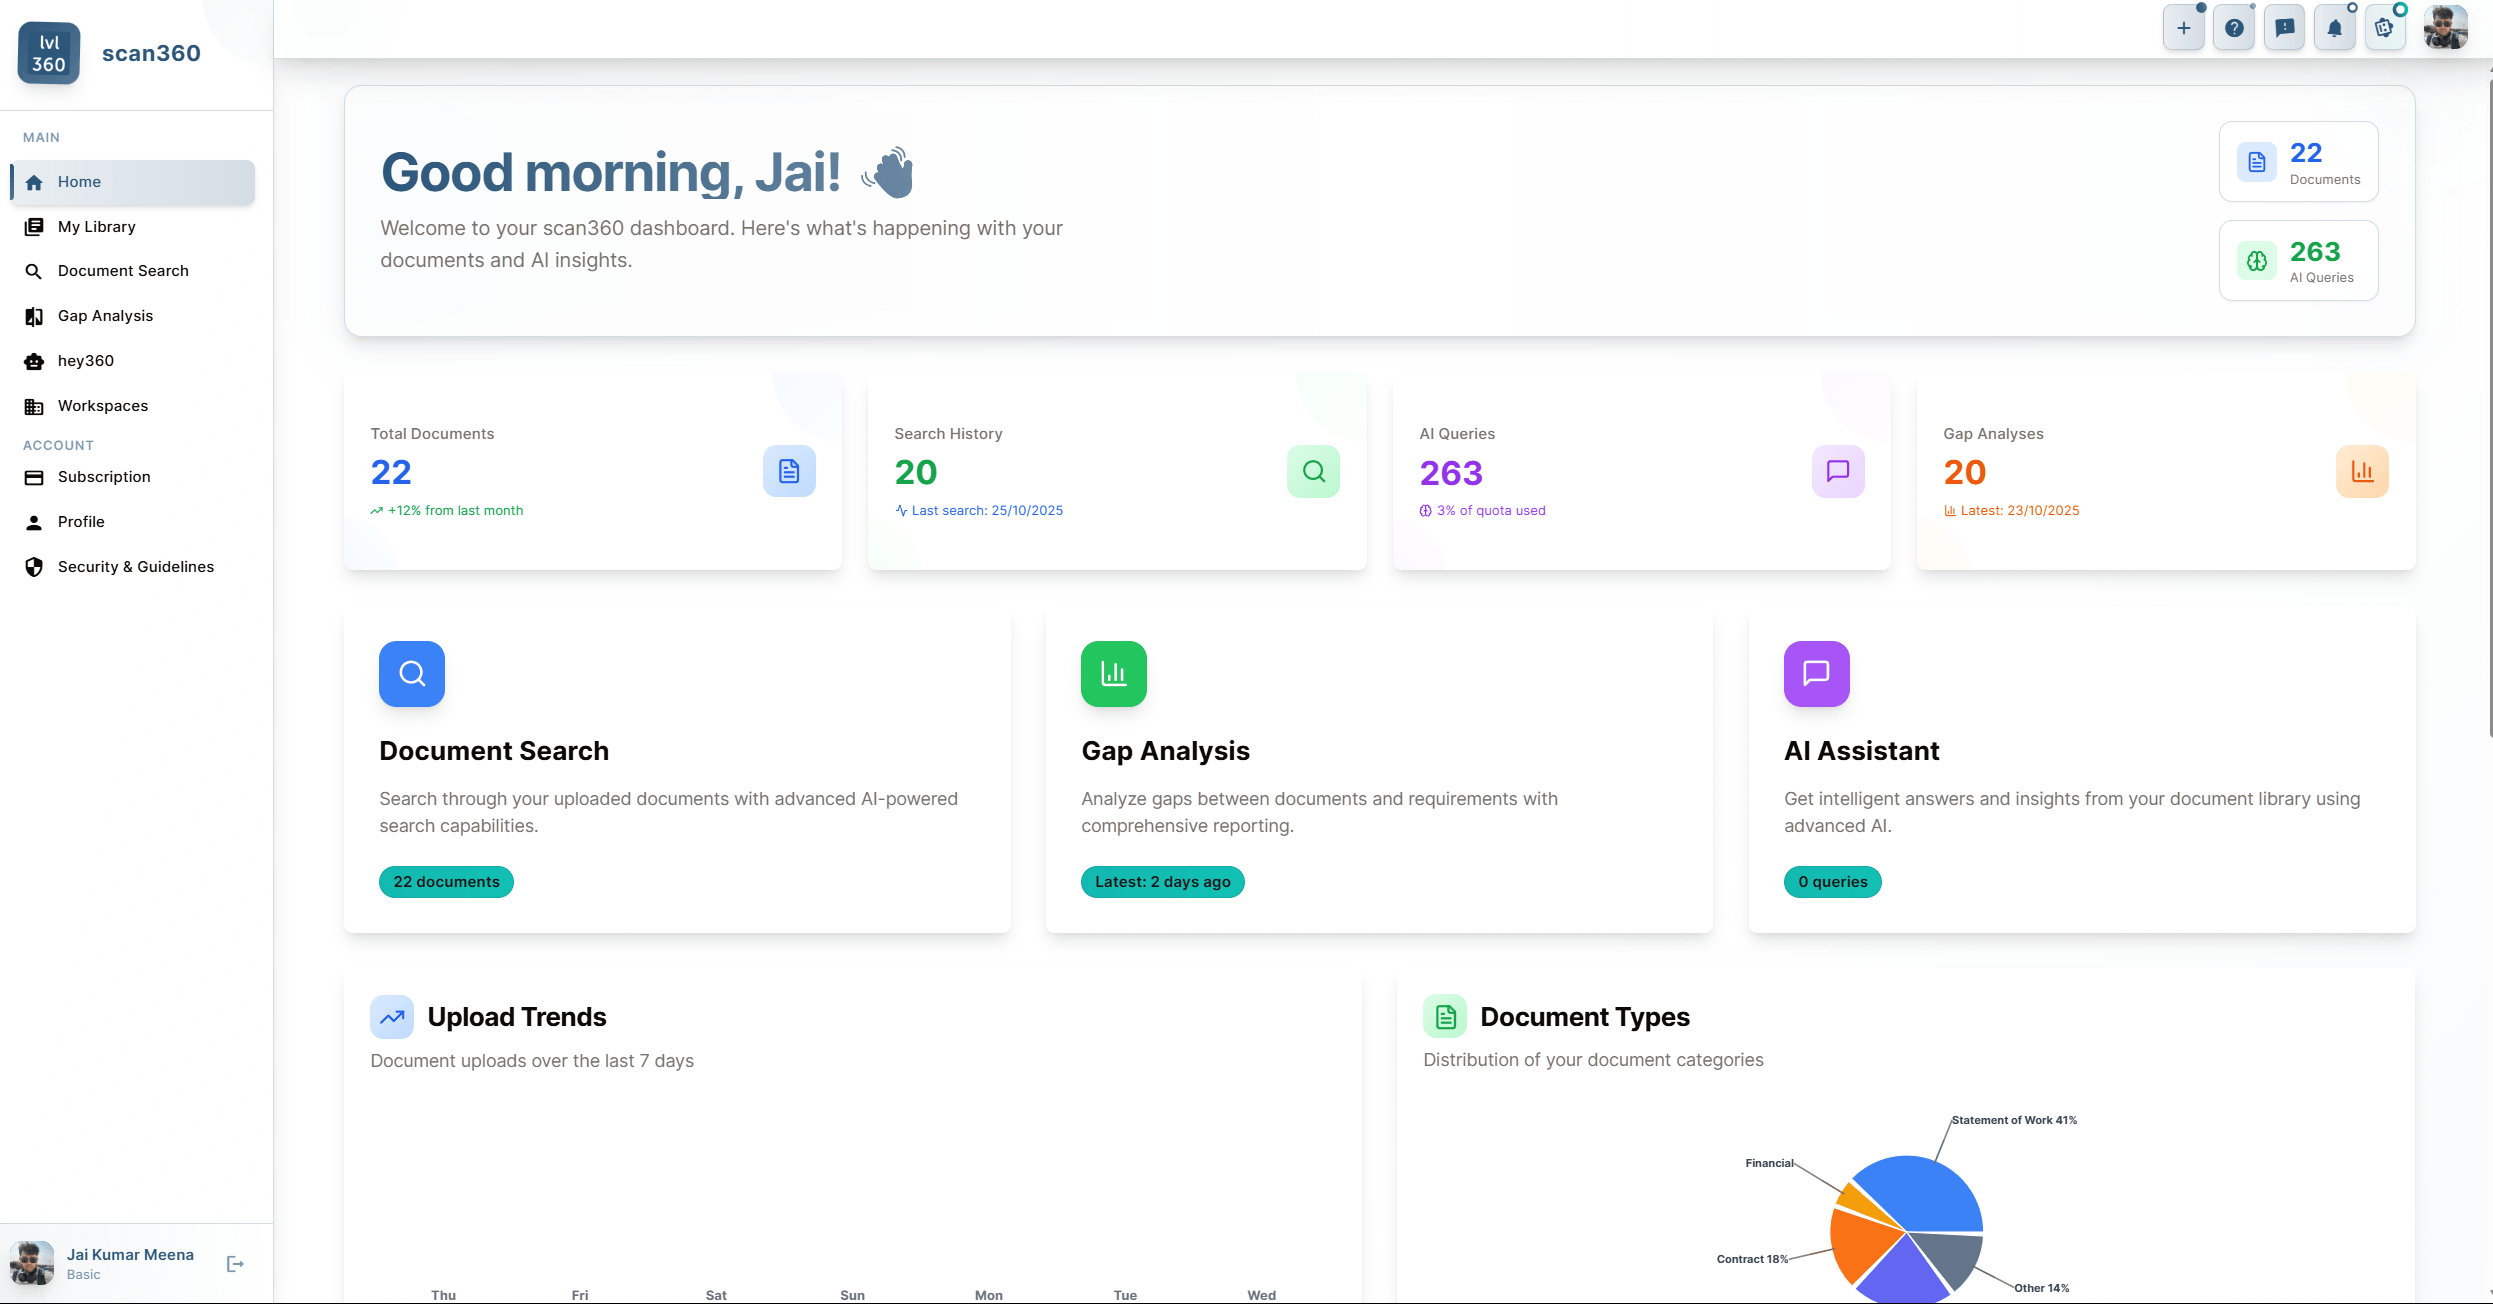2493x1304 pixels.
Task: Open the notifications bell
Action: pyautogui.click(x=2334, y=27)
